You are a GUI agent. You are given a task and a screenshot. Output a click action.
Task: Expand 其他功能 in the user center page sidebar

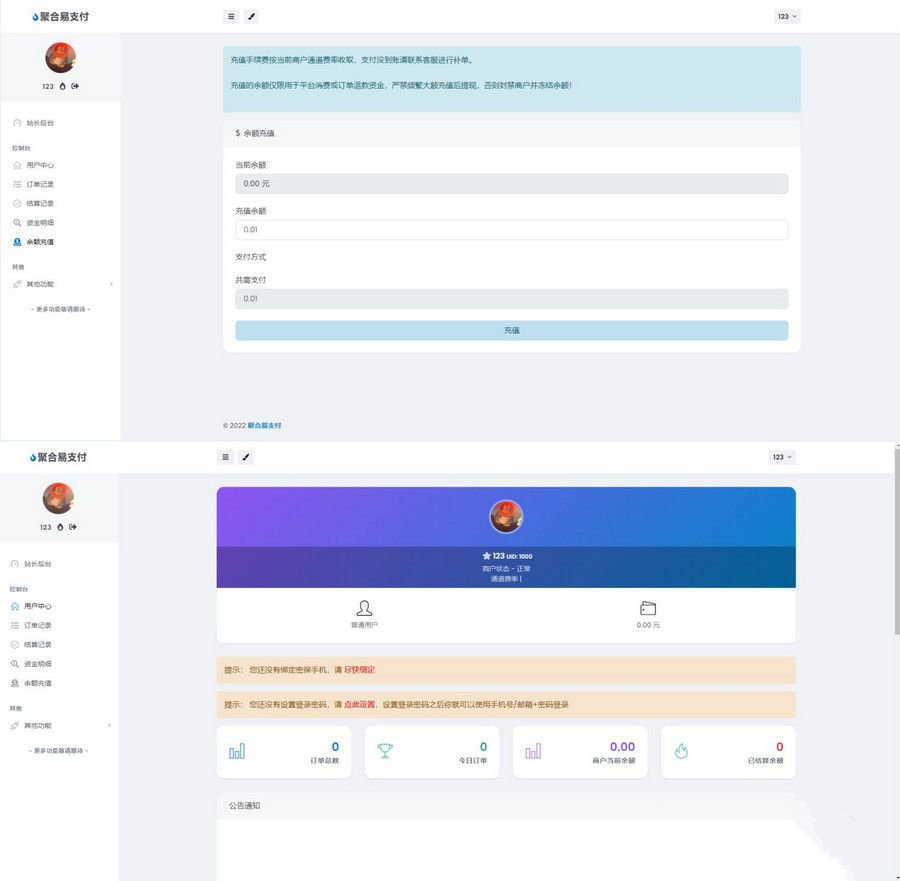pyautogui.click(x=59, y=725)
